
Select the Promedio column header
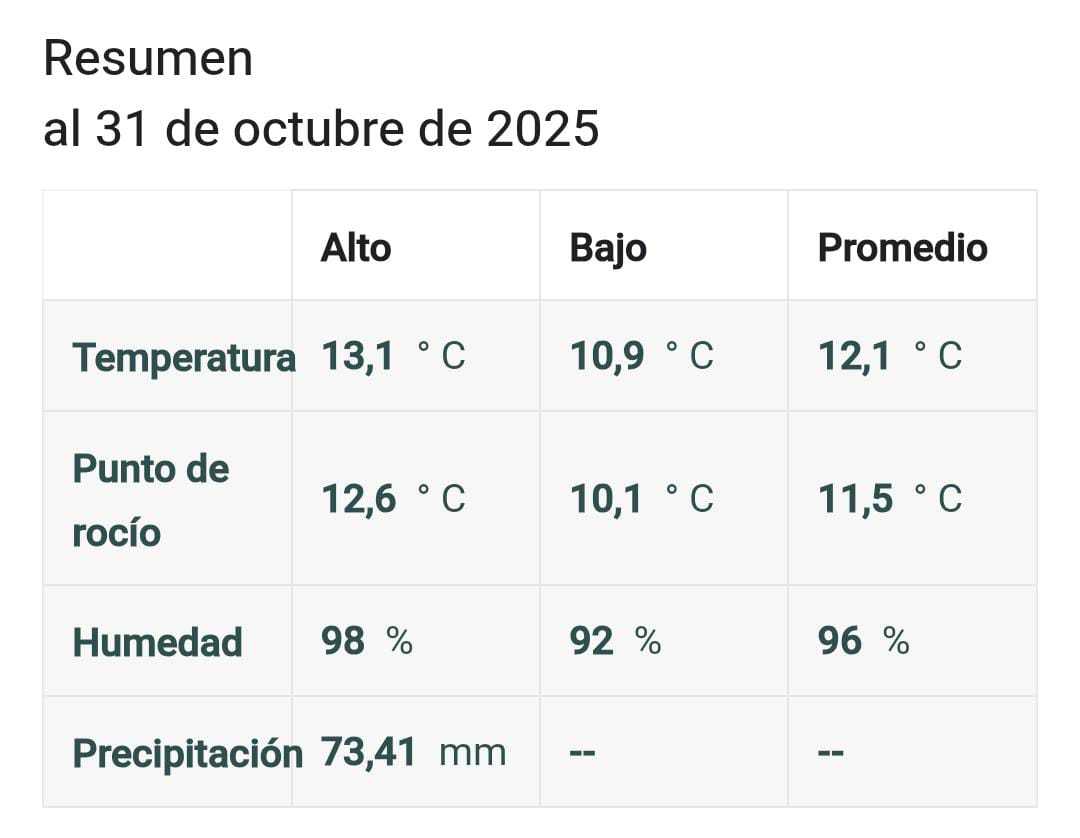coord(902,248)
